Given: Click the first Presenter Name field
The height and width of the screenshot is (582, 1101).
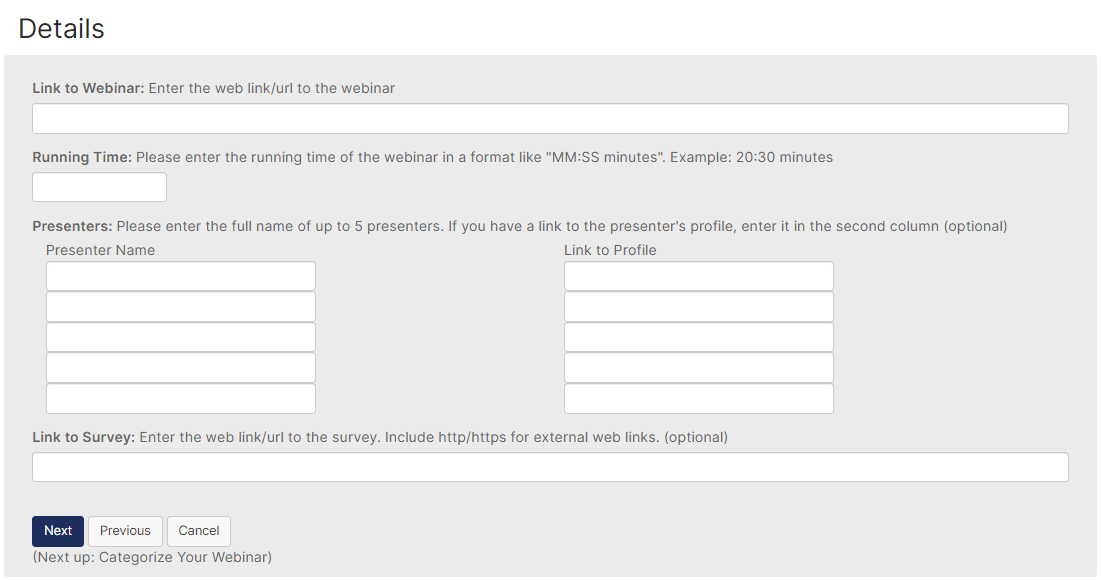Looking at the screenshot, I should (181, 277).
